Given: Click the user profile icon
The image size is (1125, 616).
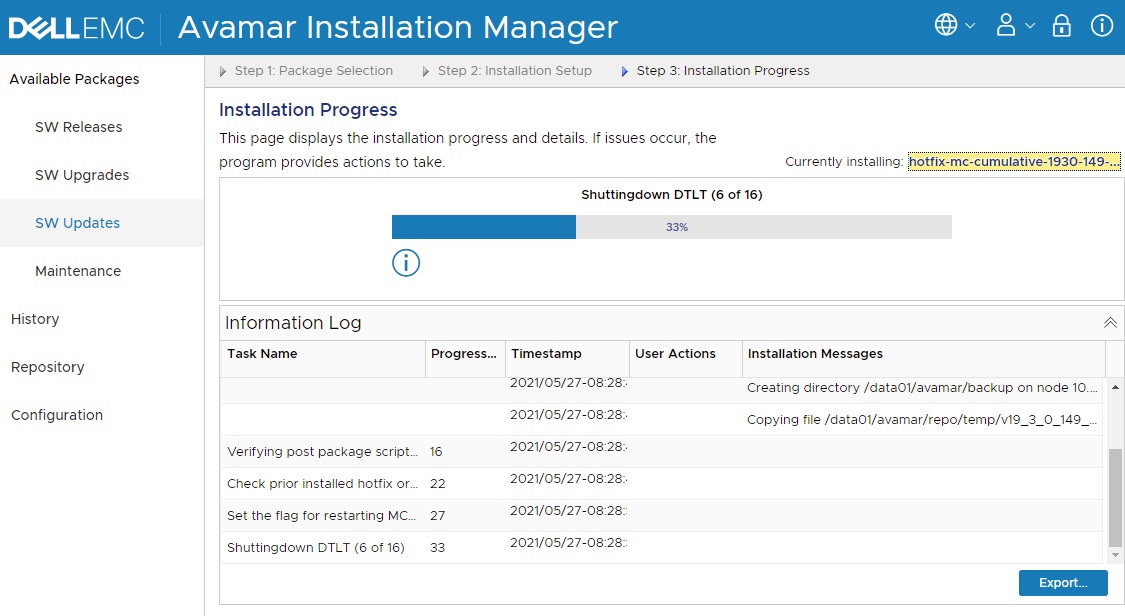Looking at the screenshot, I should coord(1007,25).
